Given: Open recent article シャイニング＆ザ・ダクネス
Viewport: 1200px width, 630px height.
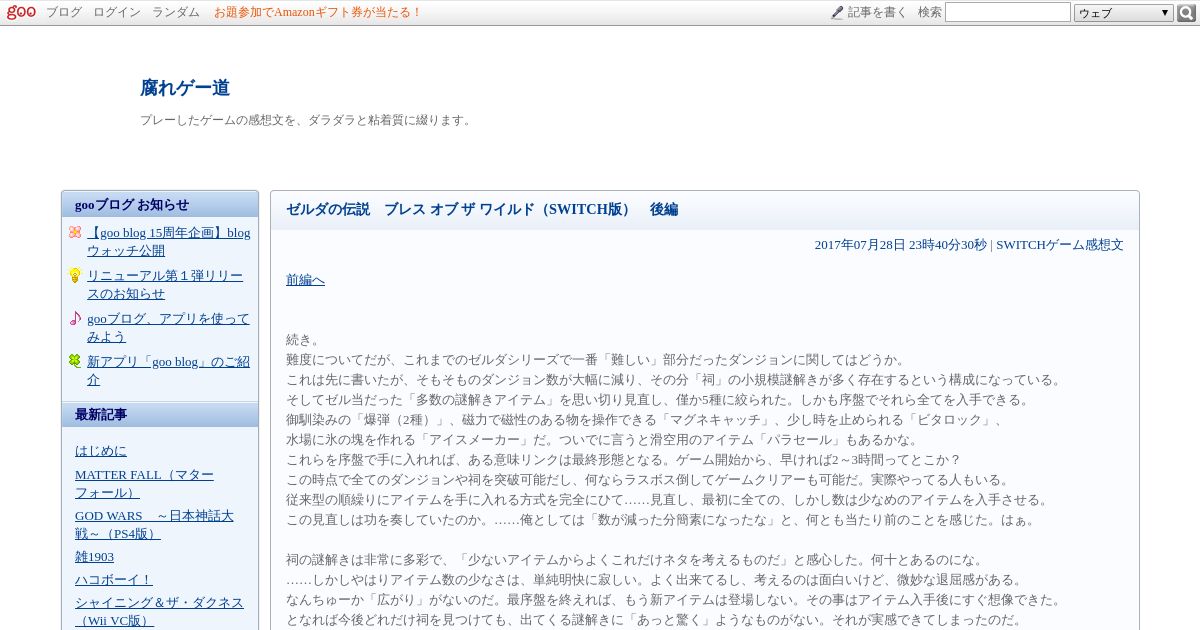Looking at the screenshot, I should [x=159, y=611].
